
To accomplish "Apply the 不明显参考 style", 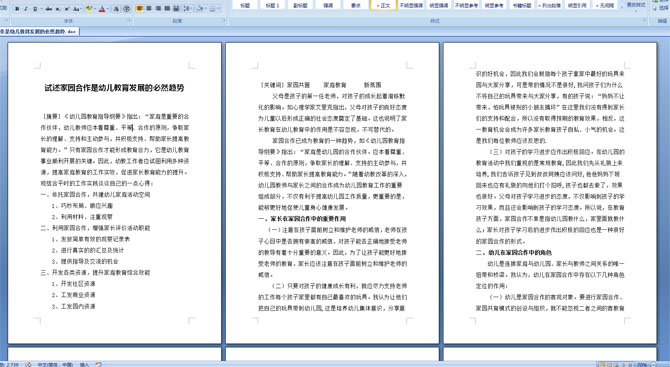I will (x=466, y=5).
